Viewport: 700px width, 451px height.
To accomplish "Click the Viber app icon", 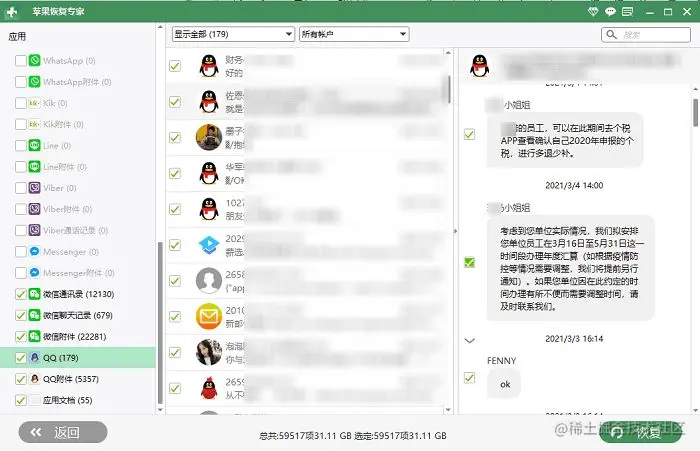I will 34,188.
